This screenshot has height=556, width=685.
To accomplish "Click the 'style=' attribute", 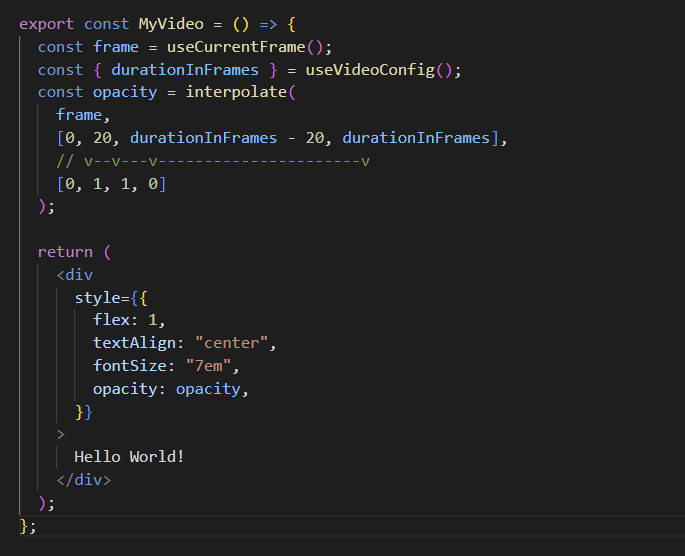I will point(102,298).
